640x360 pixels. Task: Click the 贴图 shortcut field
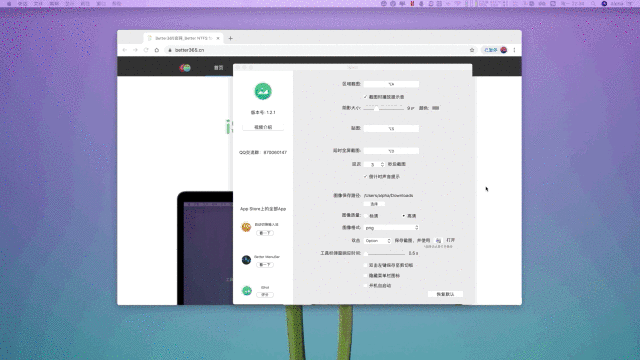pyautogui.click(x=391, y=129)
